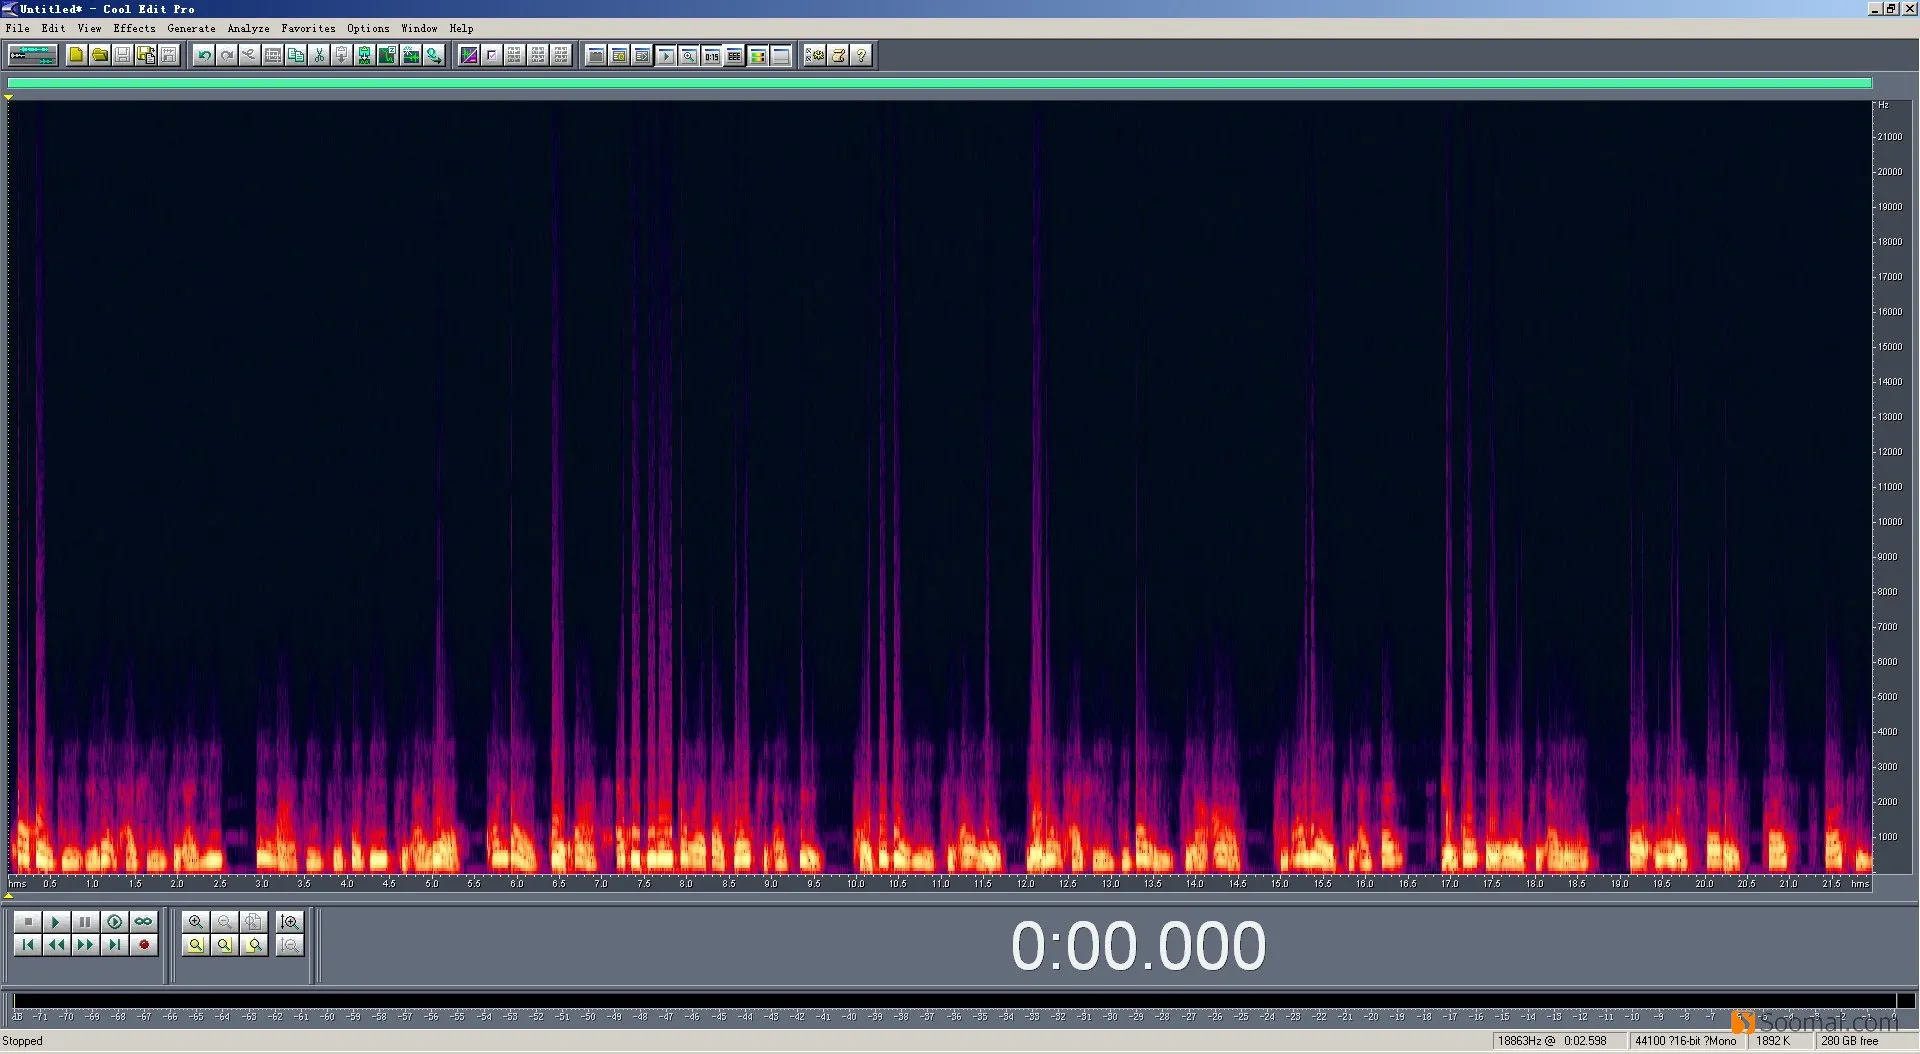The height and width of the screenshot is (1054, 1920).
Task: Create a new waveform file
Action: [76, 55]
